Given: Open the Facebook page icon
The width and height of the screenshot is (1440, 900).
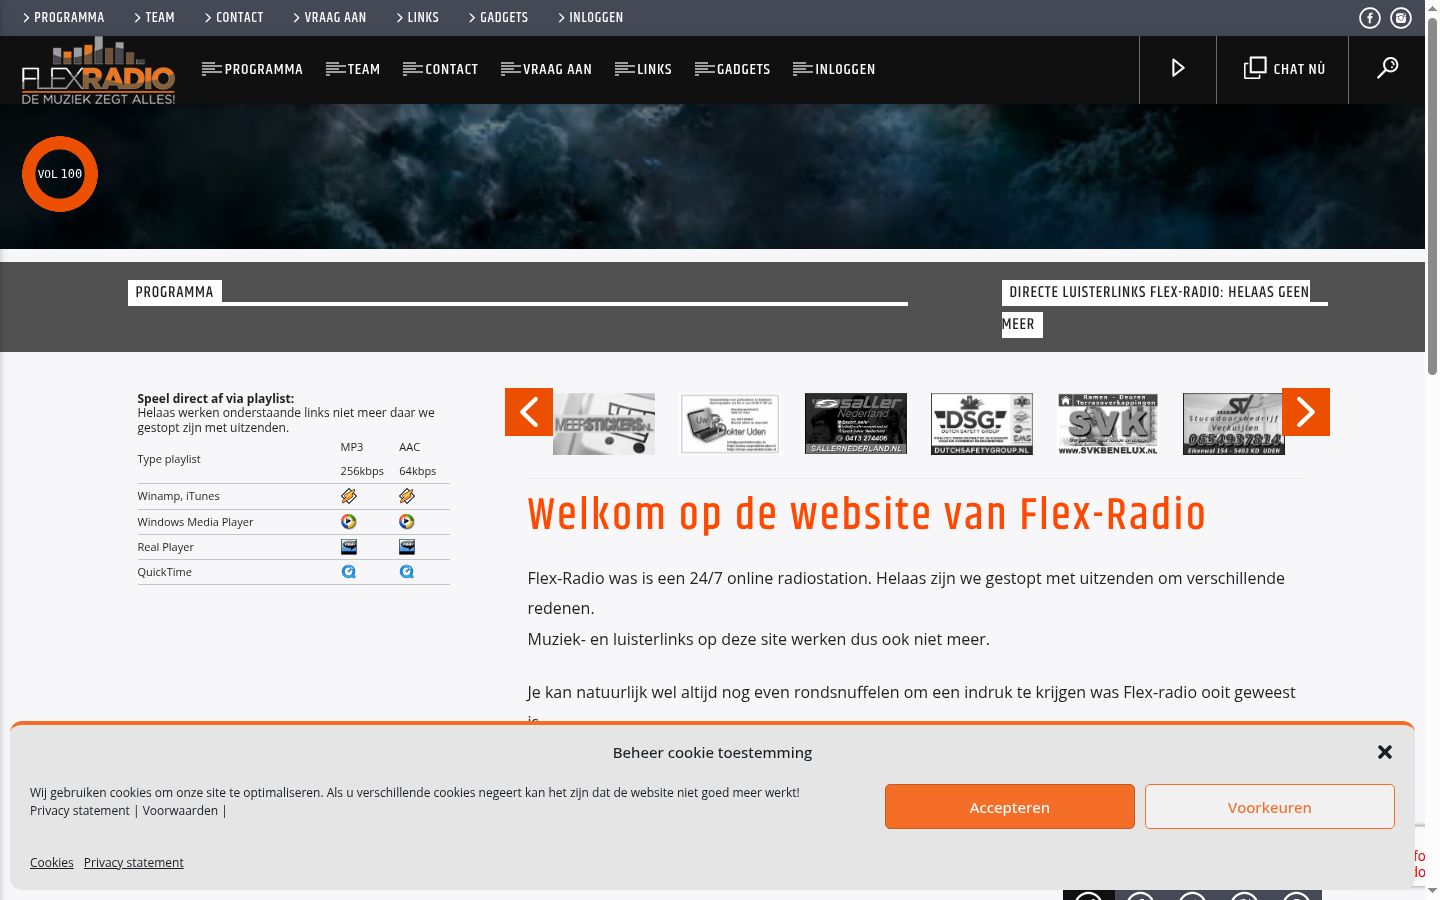Looking at the screenshot, I should pos(1370,18).
